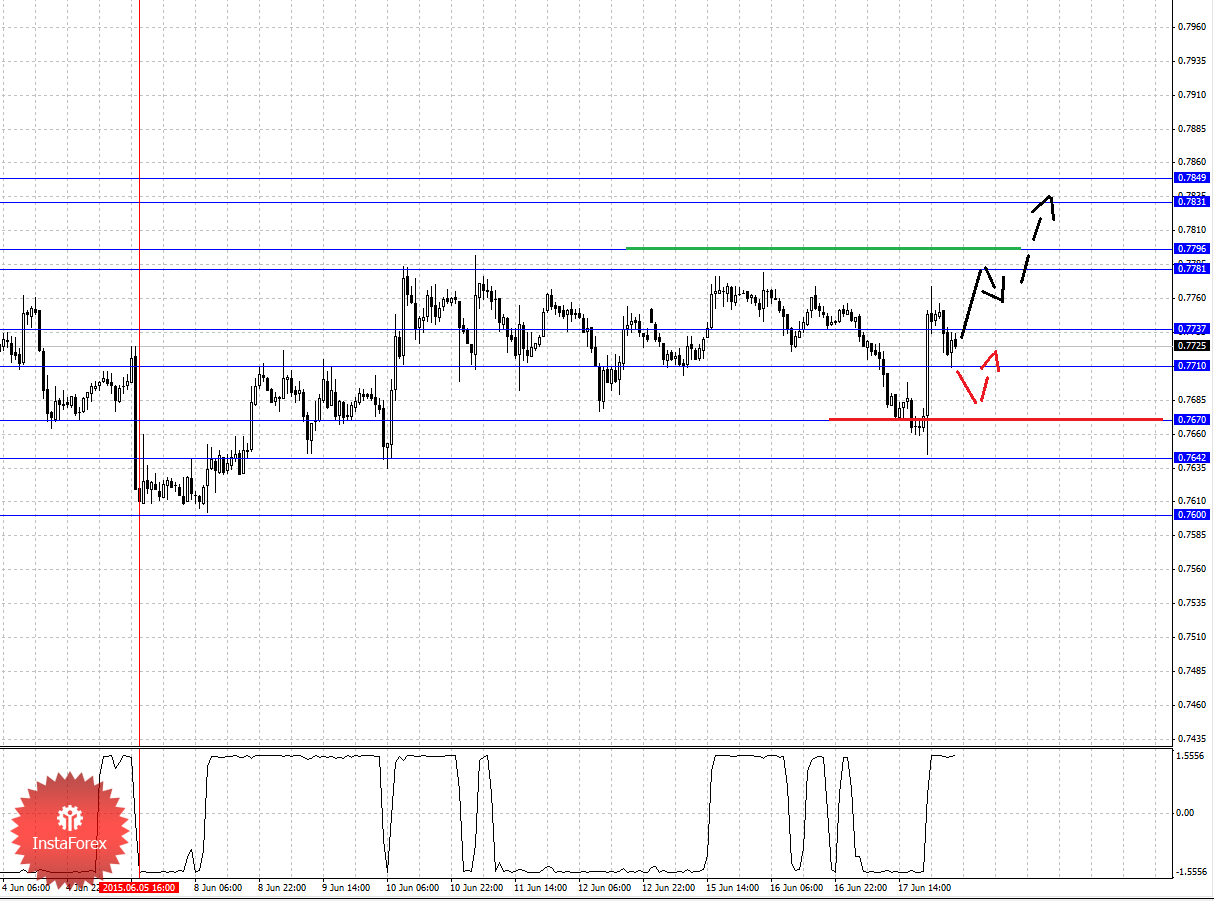The height and width of the screenshot is (901, 1214).
Task: Click the 0.7960 price axis value
Action: pos(1192,26)
